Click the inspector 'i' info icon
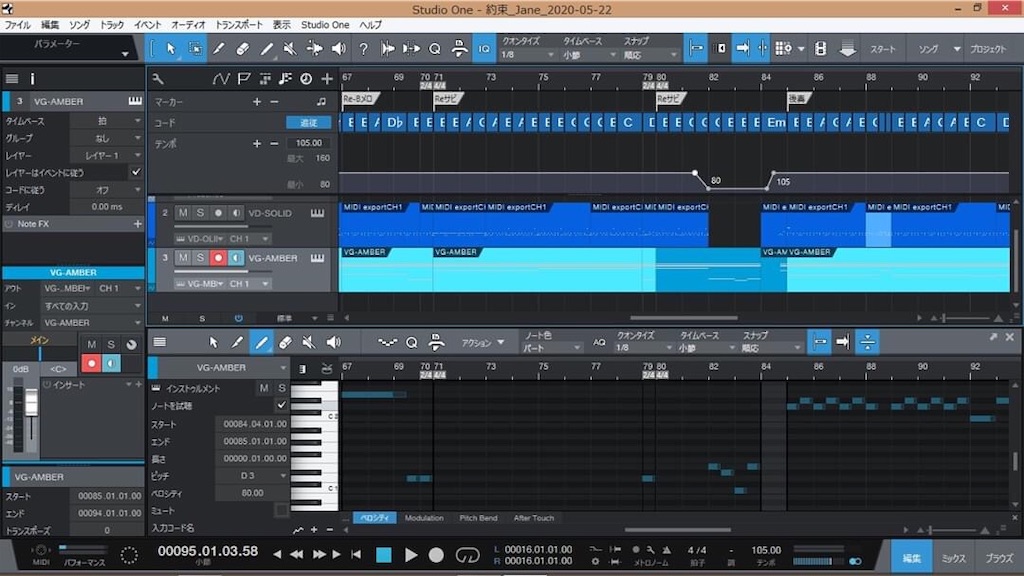1024x576 pixels. pyautogui.click(x=32, y=79)
